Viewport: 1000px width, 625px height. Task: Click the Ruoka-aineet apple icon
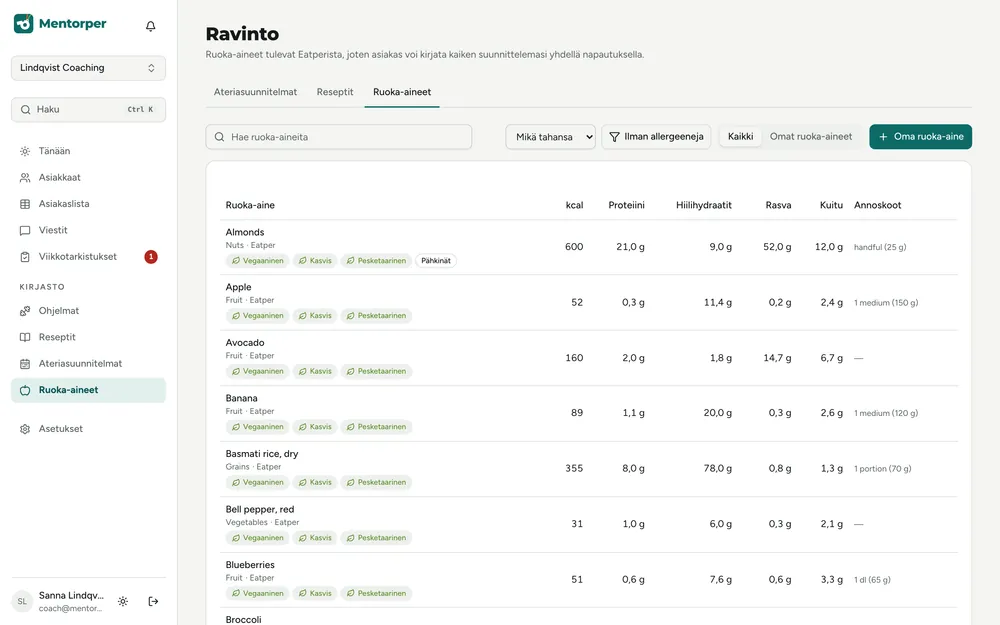click(25, 390)
